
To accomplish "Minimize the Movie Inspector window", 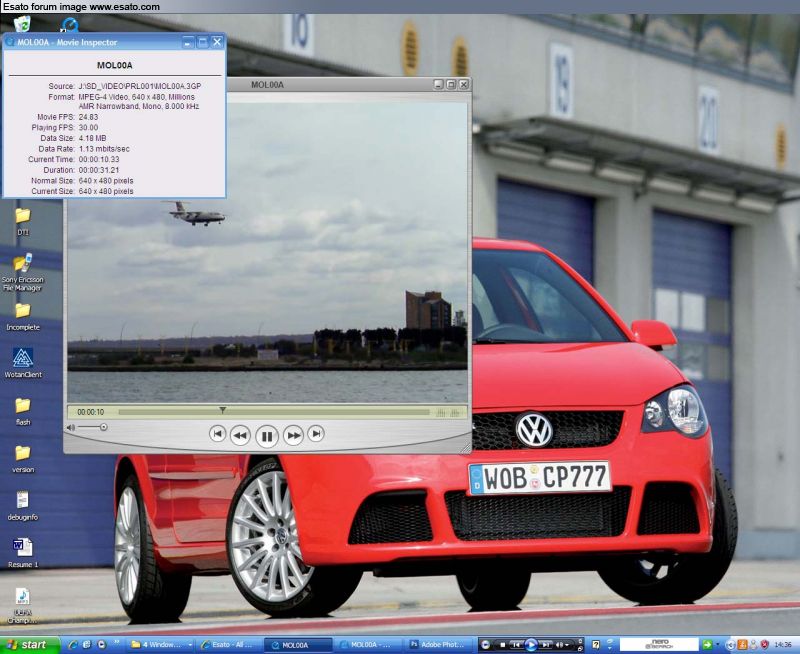I will tap(188, 42).
